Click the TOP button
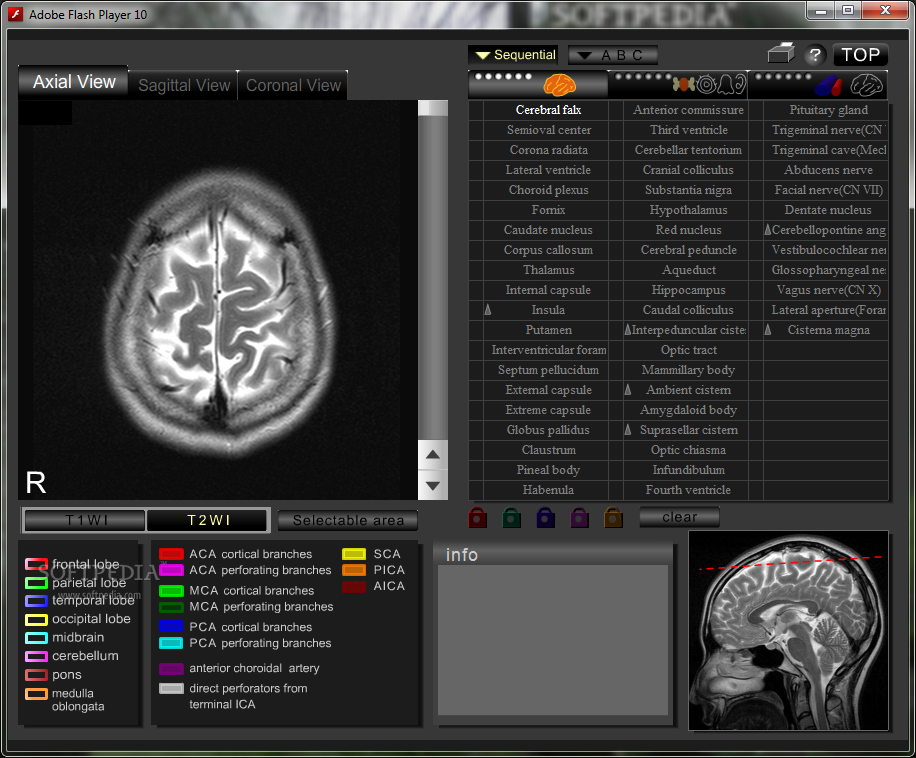This screenshot has width=916, height=758. [861, 55]
